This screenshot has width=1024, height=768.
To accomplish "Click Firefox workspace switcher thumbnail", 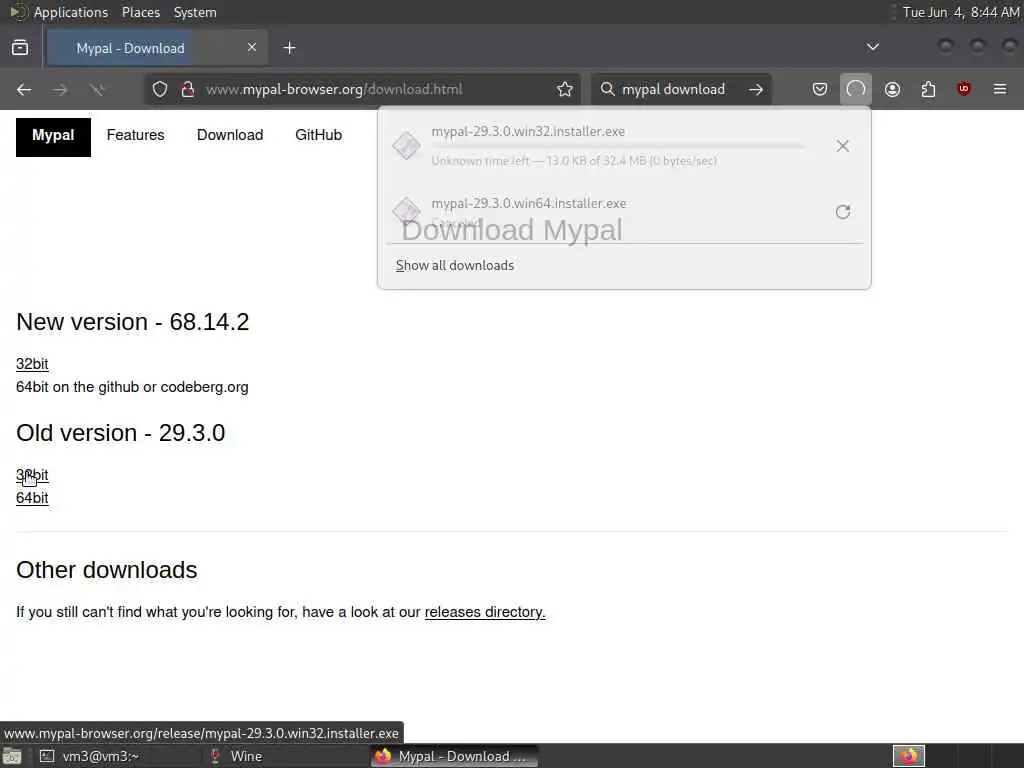I will click(x=908, y=756).
